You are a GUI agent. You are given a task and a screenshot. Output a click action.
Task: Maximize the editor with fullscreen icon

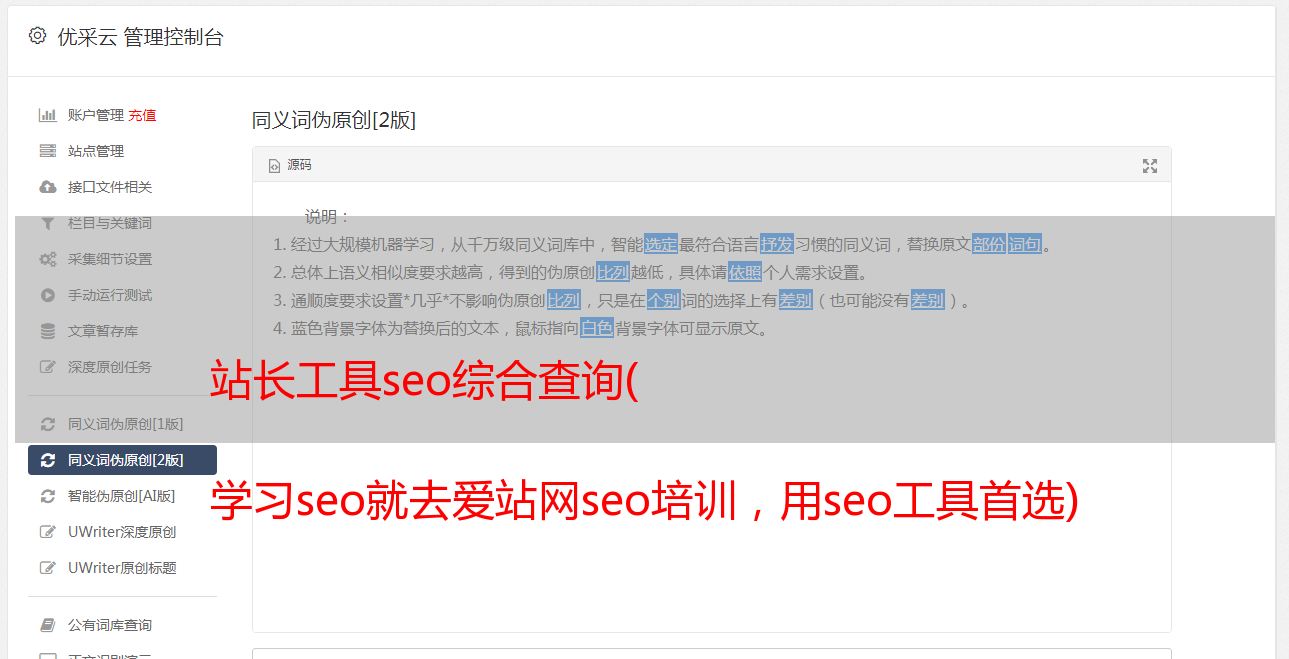[x=1150, y=166]
